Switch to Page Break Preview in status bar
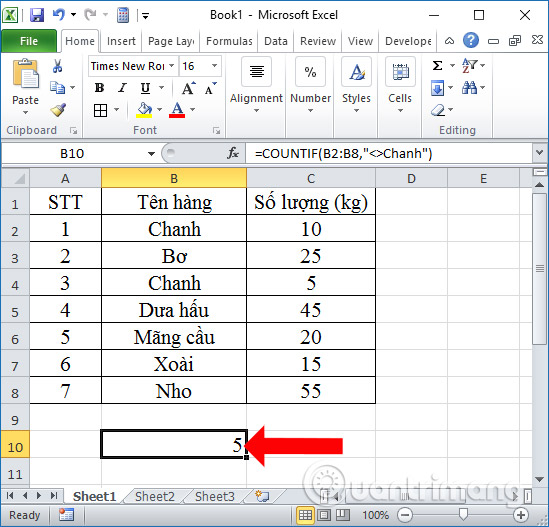 click(x=342, y=515)
